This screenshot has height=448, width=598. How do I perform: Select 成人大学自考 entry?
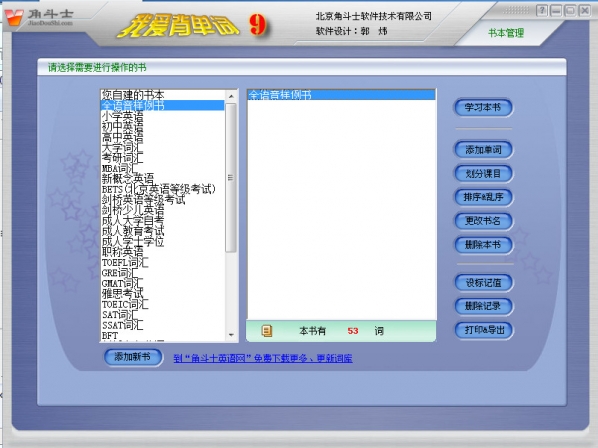point(162,221)
